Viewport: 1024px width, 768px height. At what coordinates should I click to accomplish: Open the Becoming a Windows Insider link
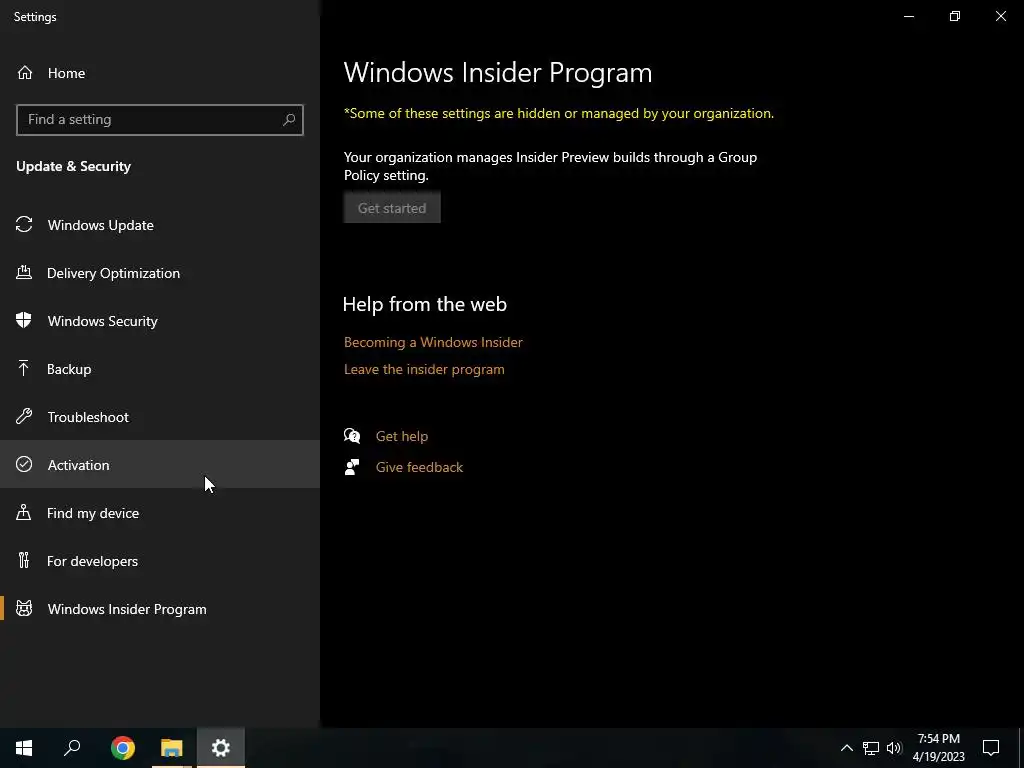[x=433, y=342]
